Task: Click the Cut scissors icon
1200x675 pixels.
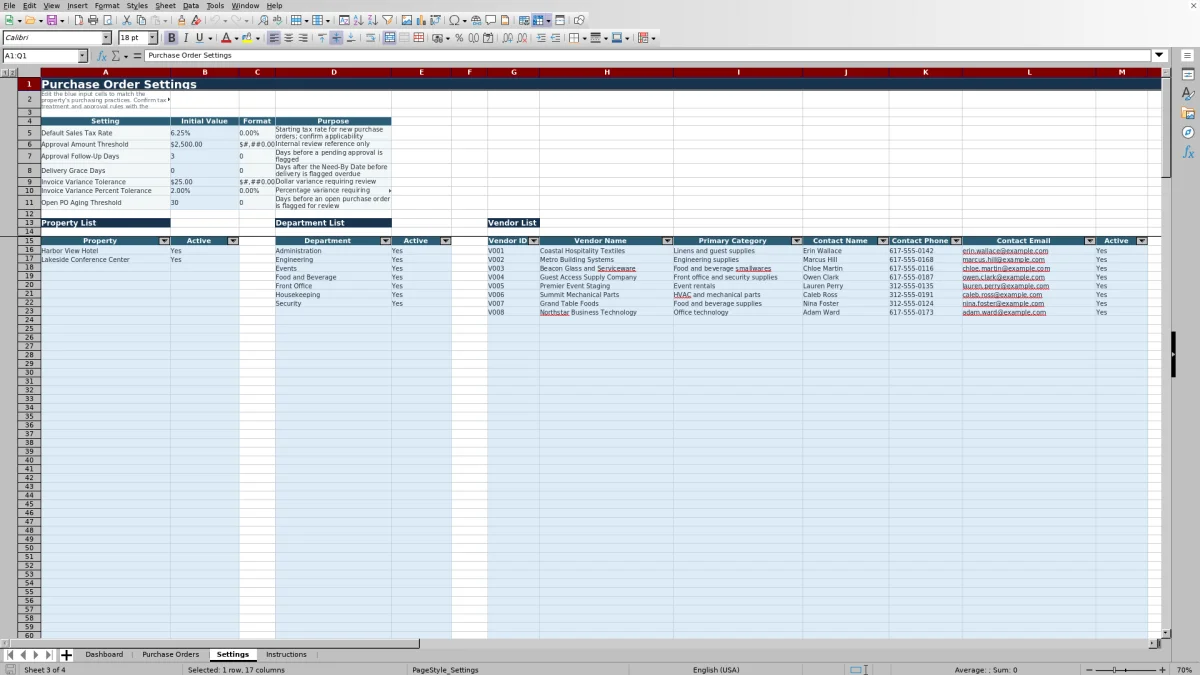Action: (127, 20)
